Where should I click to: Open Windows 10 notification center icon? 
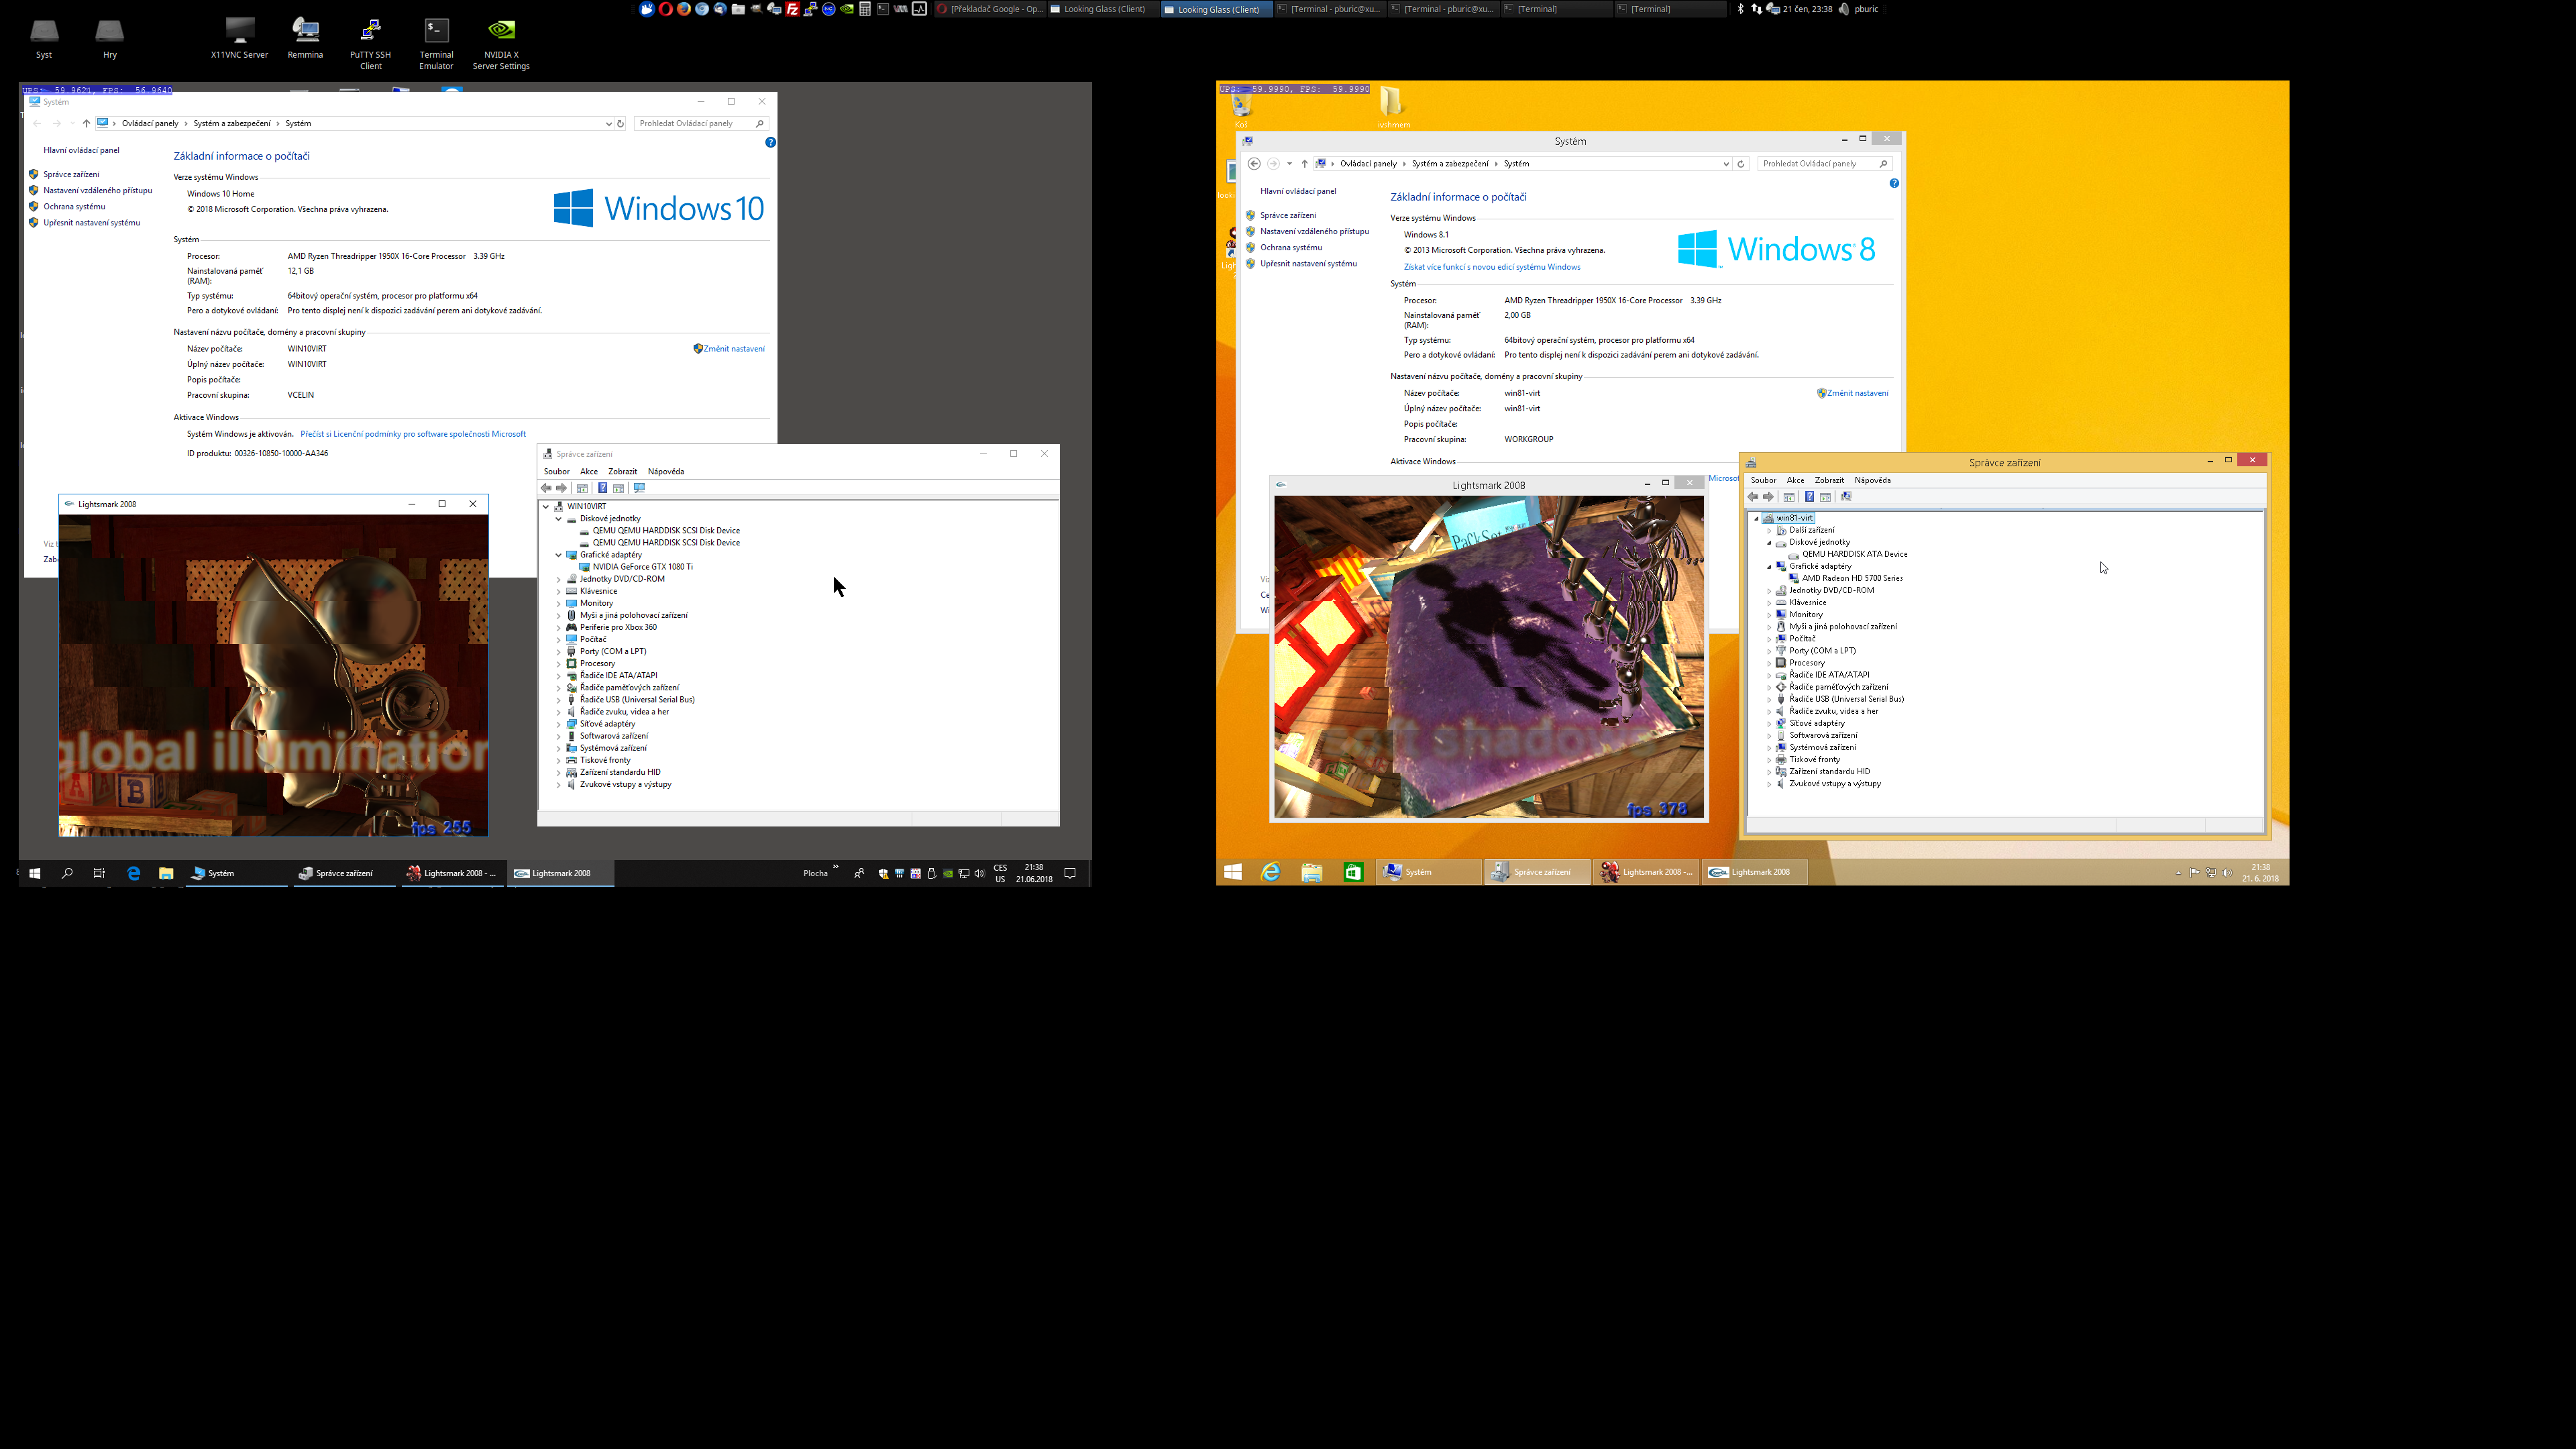[1070, 873]
